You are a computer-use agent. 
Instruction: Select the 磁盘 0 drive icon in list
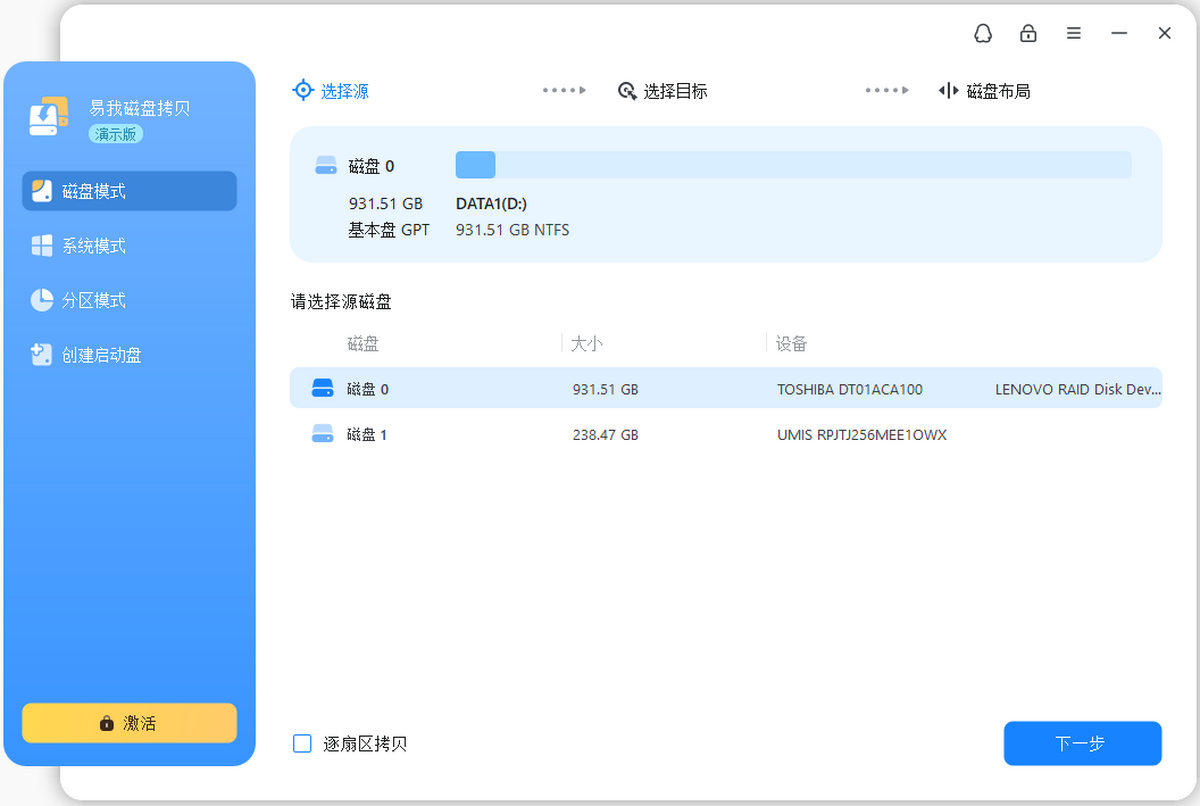pyautogui.click(x=322, y=388)
